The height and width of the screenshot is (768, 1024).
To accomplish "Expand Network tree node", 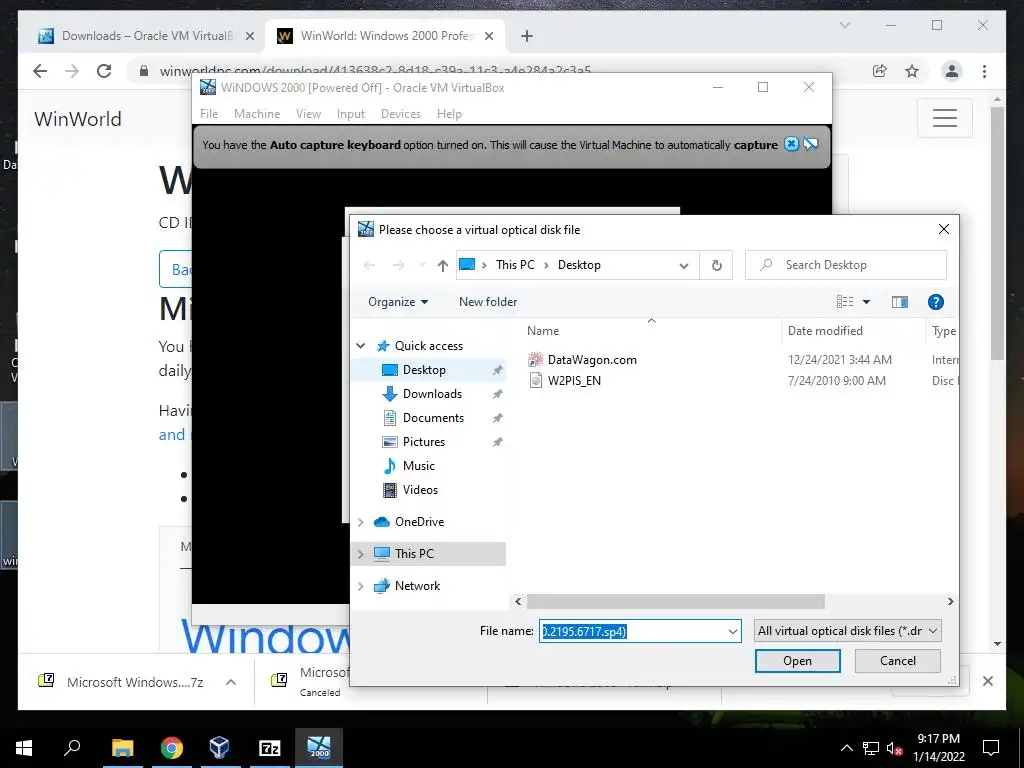I will pyautogui.click(x=360, y=586).
